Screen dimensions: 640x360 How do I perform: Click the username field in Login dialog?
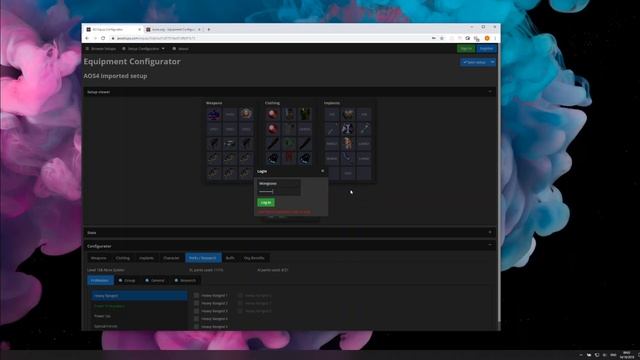pyautogui.click(x=279, y=184)
